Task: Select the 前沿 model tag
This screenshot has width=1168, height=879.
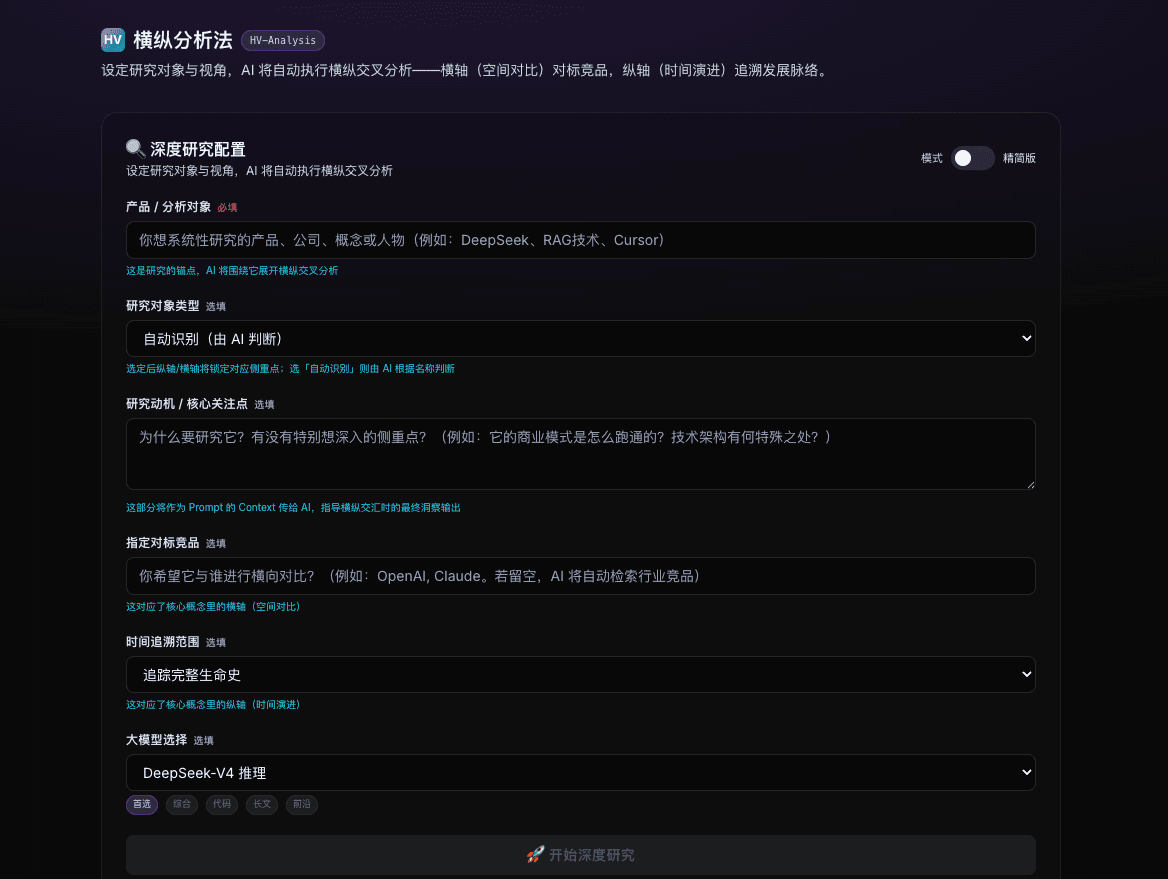Action: point(302,805)
